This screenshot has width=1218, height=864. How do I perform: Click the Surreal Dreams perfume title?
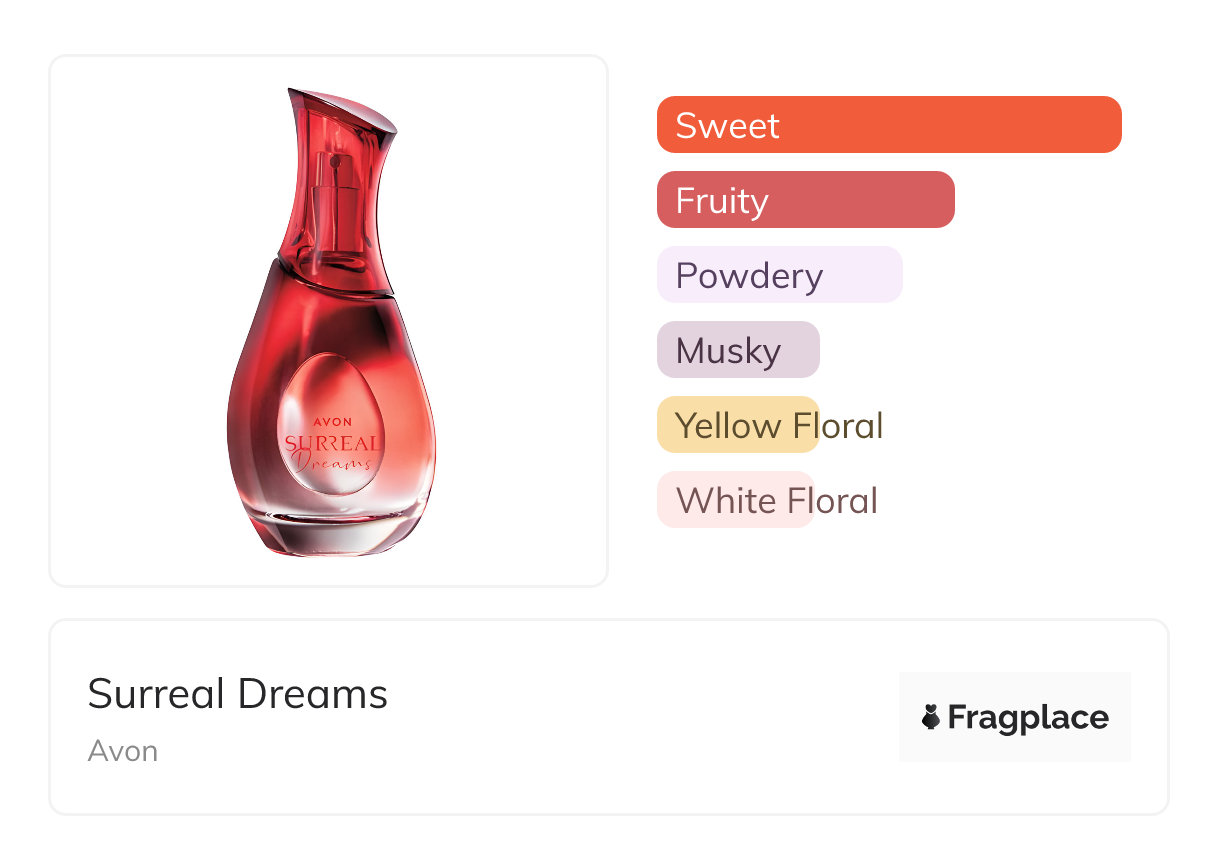[238, 693]
